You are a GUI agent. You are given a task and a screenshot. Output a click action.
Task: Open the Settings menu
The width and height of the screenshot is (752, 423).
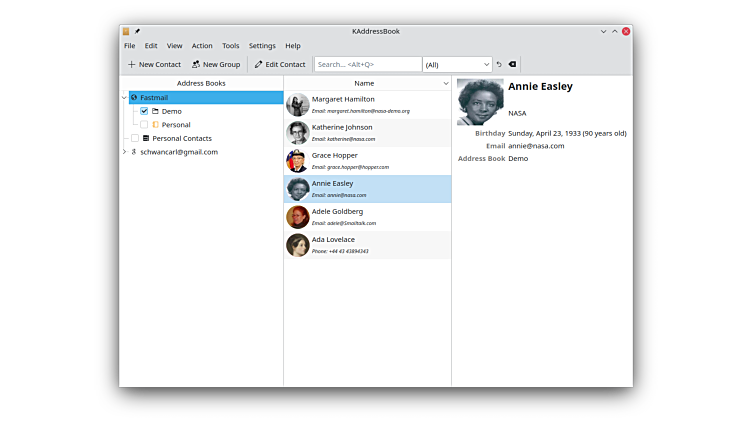tap(262, 46)
